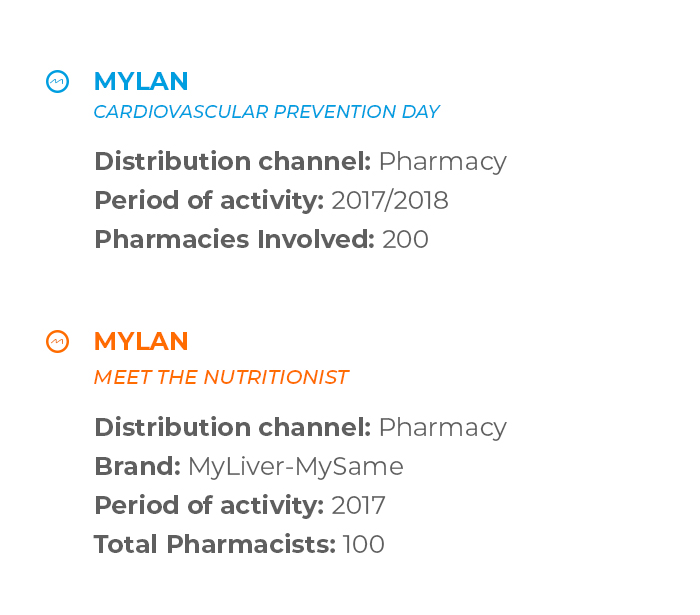Click Brand: MyLiver-MySame text
This screenshot has height=615, width=700.
(x=249, y=467)
